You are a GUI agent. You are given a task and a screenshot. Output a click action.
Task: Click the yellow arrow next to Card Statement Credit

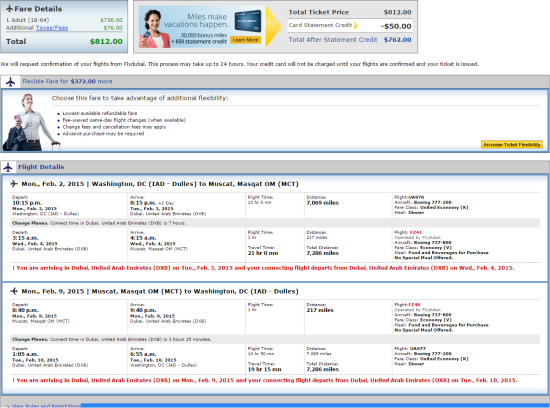click(356, 25)
